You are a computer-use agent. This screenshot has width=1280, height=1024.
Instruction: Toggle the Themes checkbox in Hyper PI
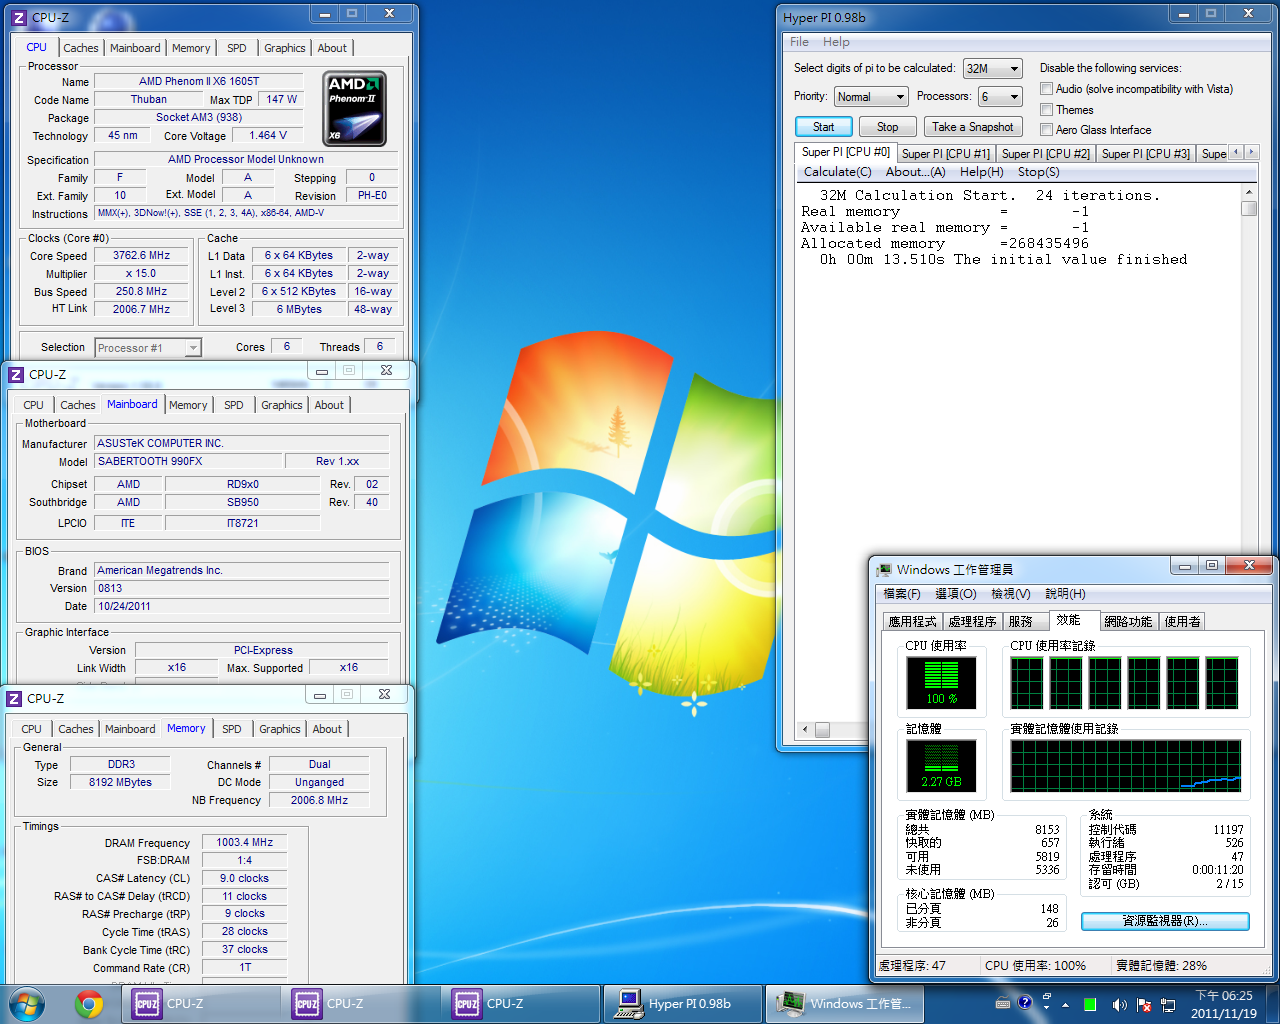(x=1046, y=110)
